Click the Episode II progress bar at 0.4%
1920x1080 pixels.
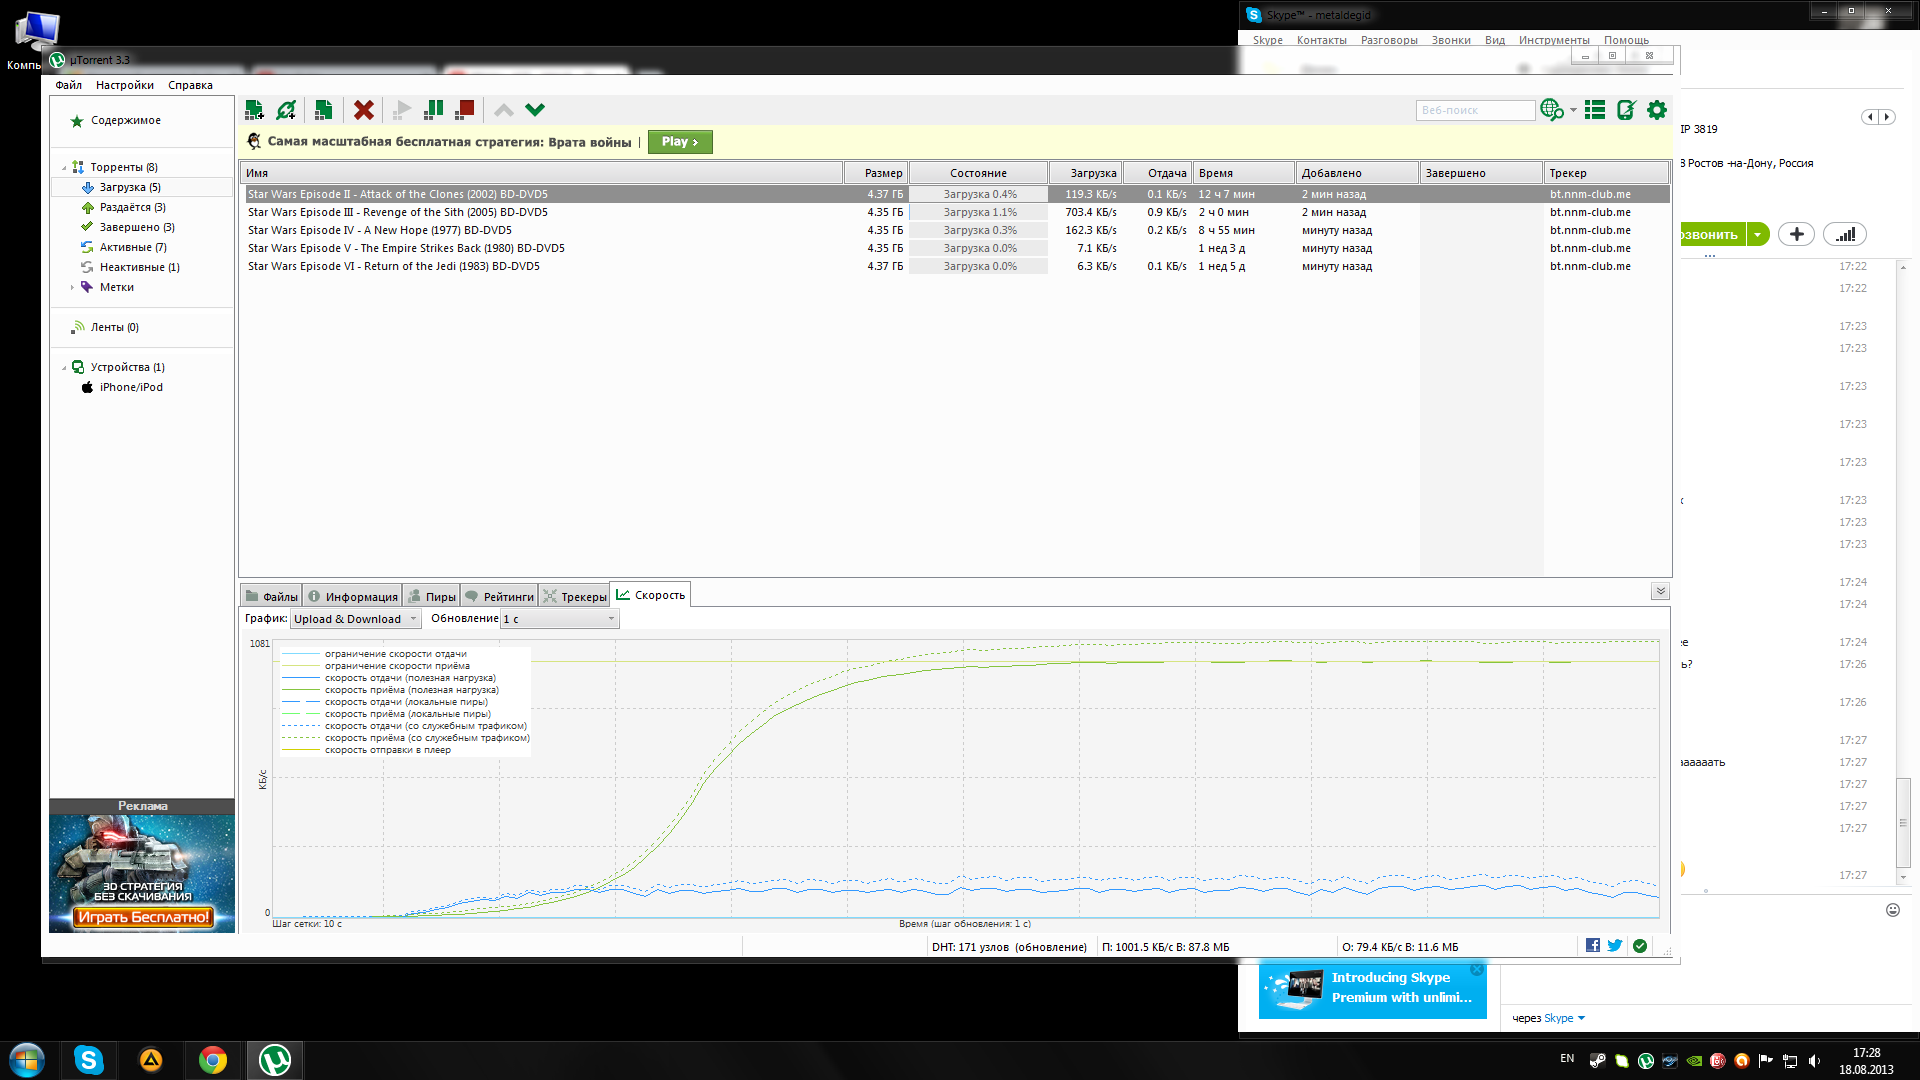point(979,194)
